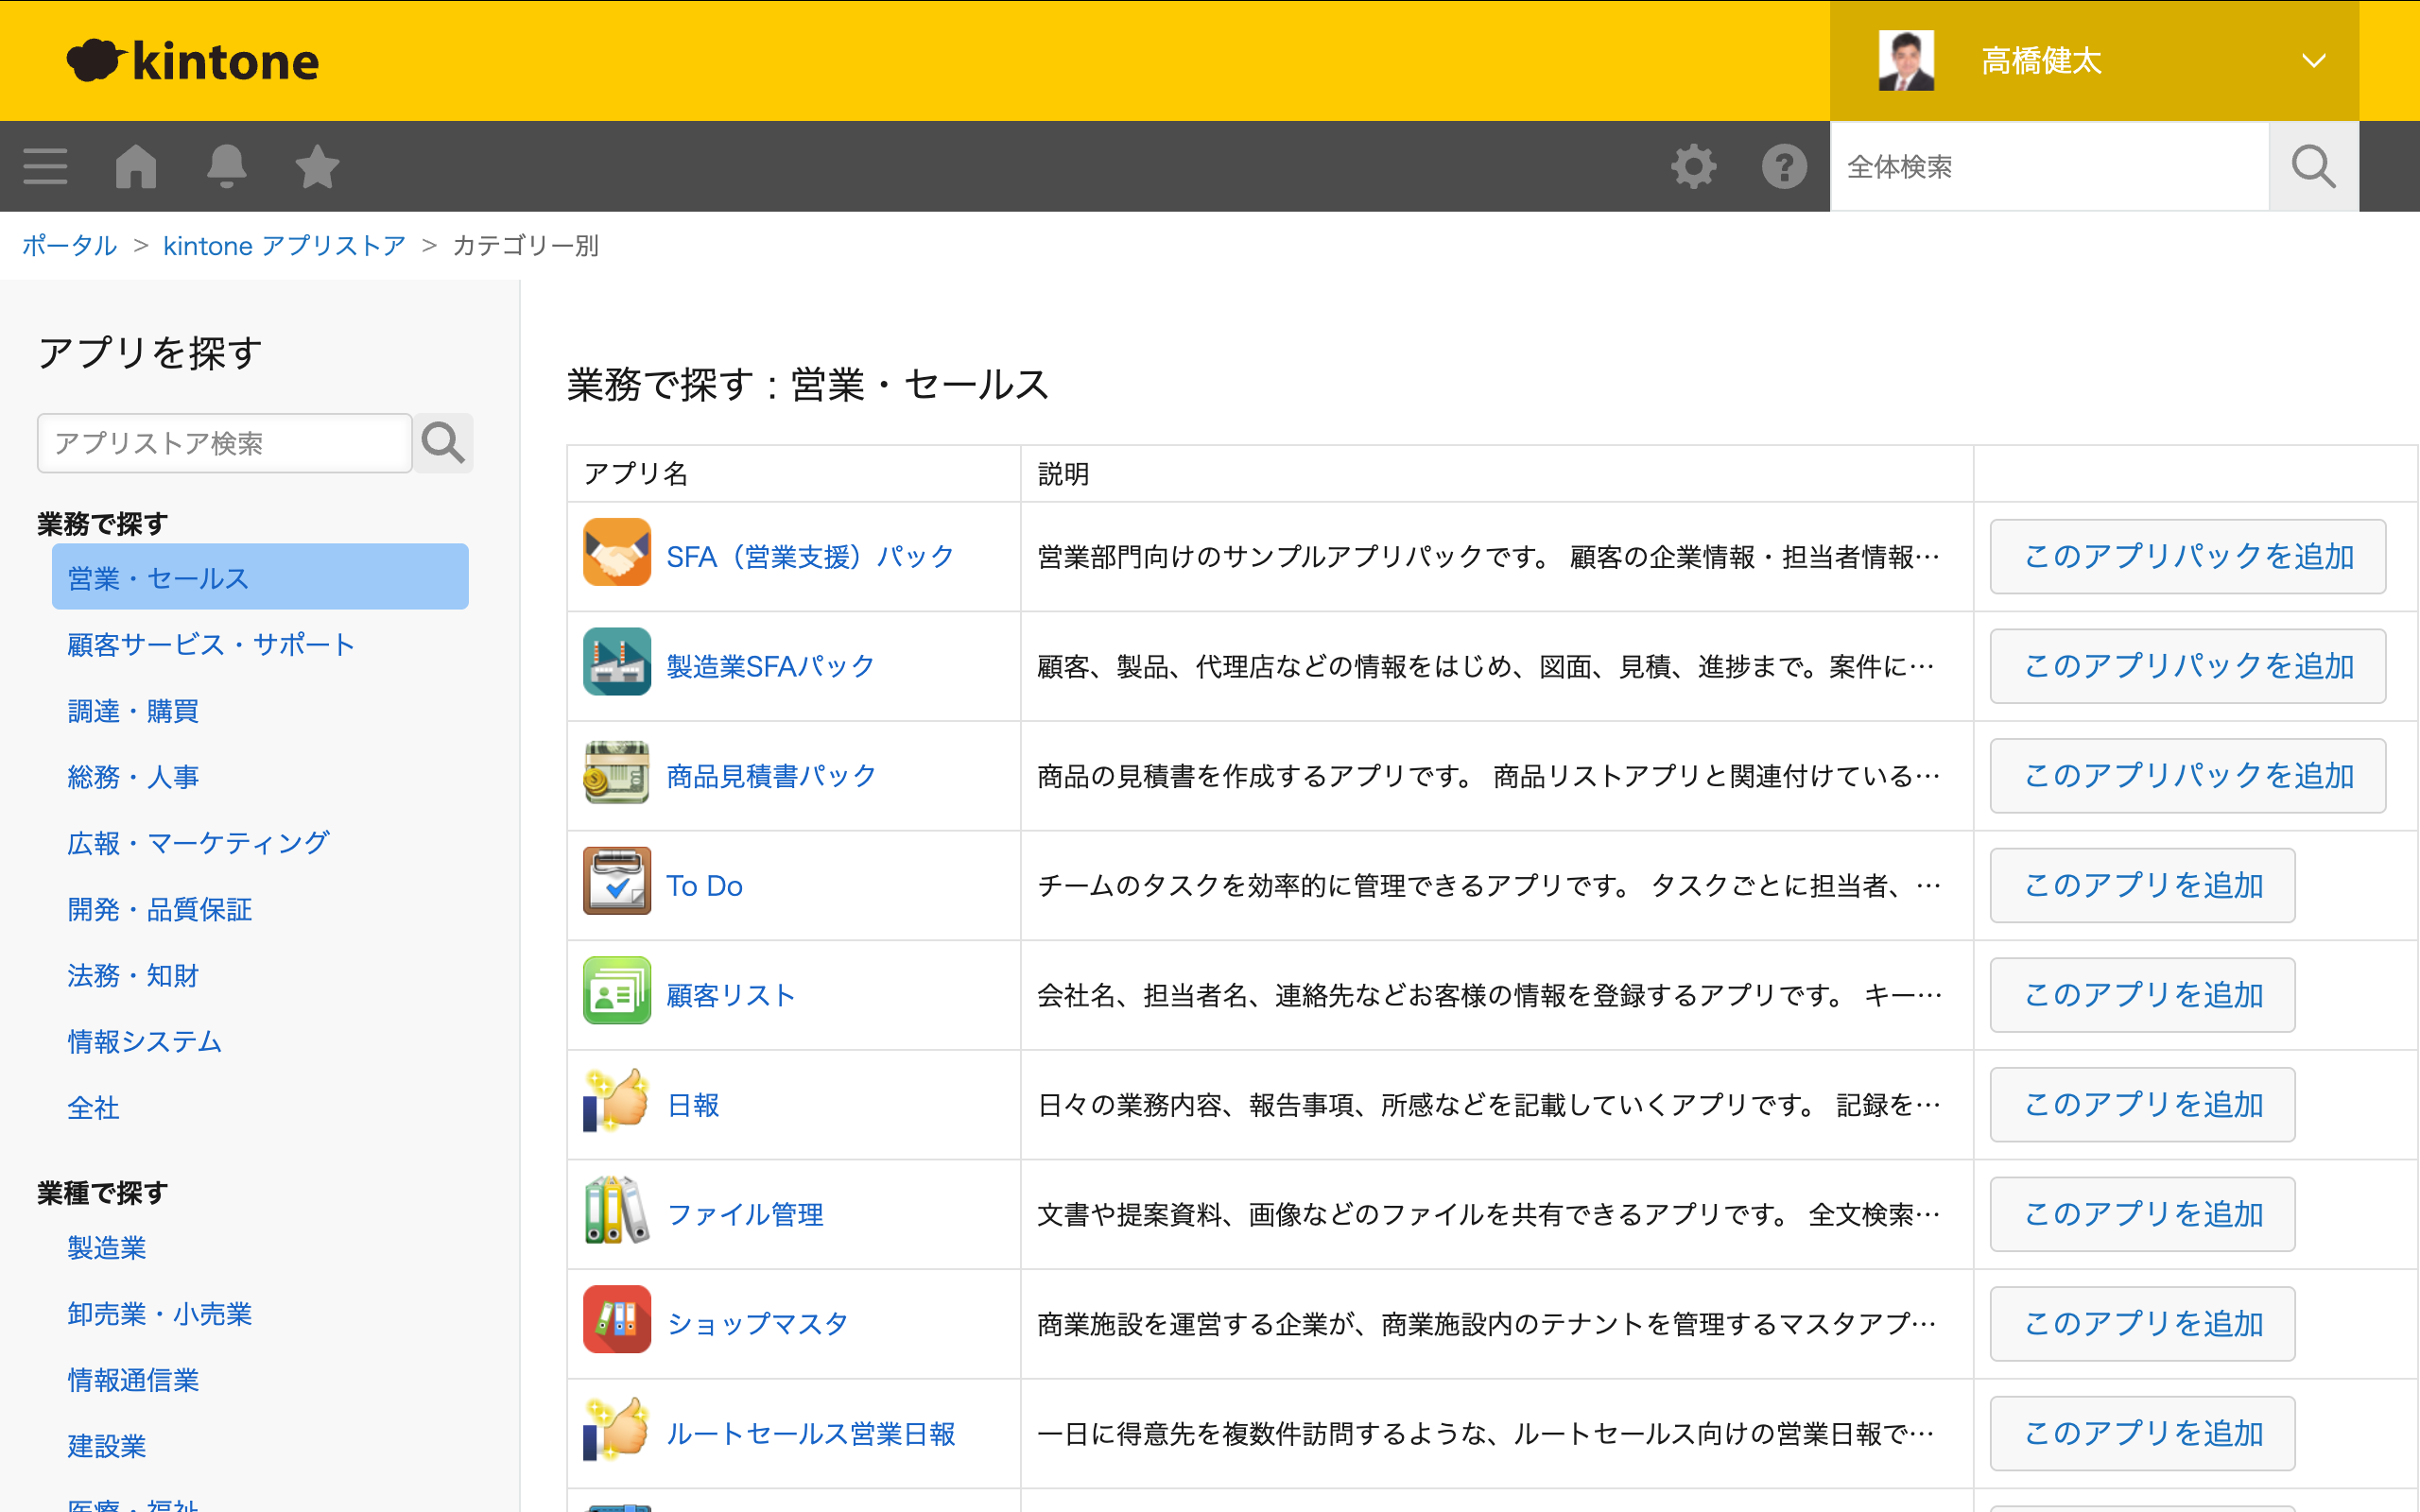Select 情報システム category

[144, 1041]
